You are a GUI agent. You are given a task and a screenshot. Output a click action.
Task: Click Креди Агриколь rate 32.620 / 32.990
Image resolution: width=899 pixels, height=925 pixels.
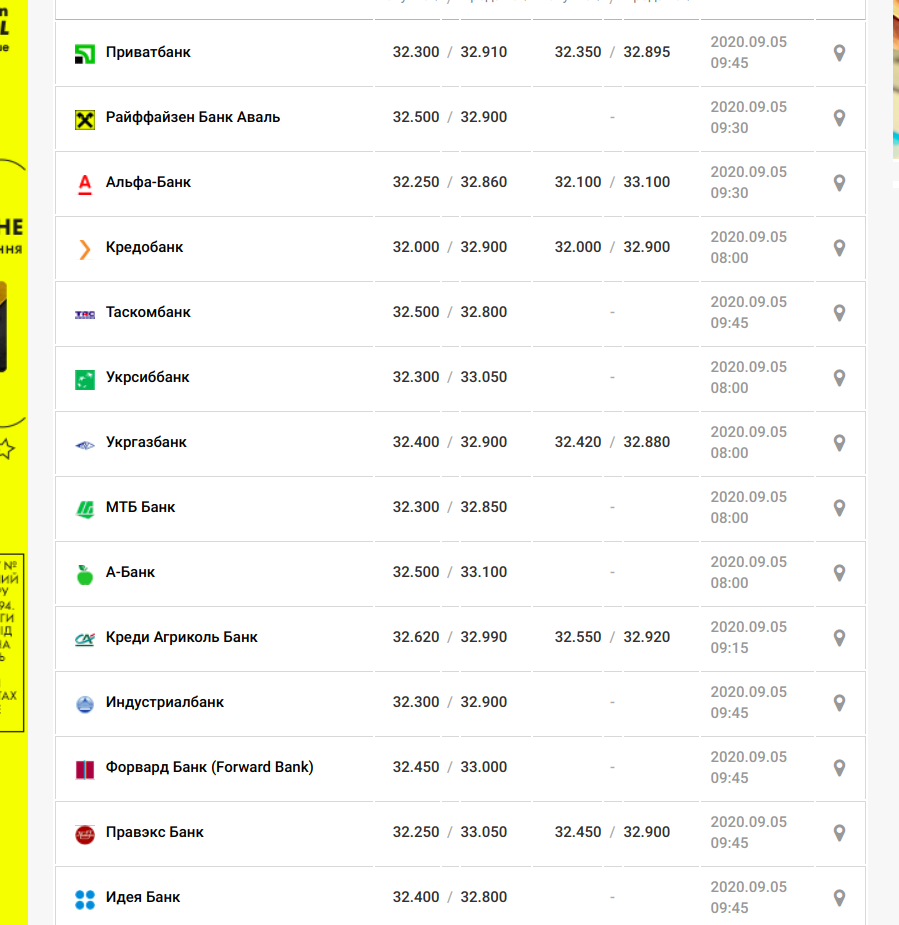pos(450,637)
